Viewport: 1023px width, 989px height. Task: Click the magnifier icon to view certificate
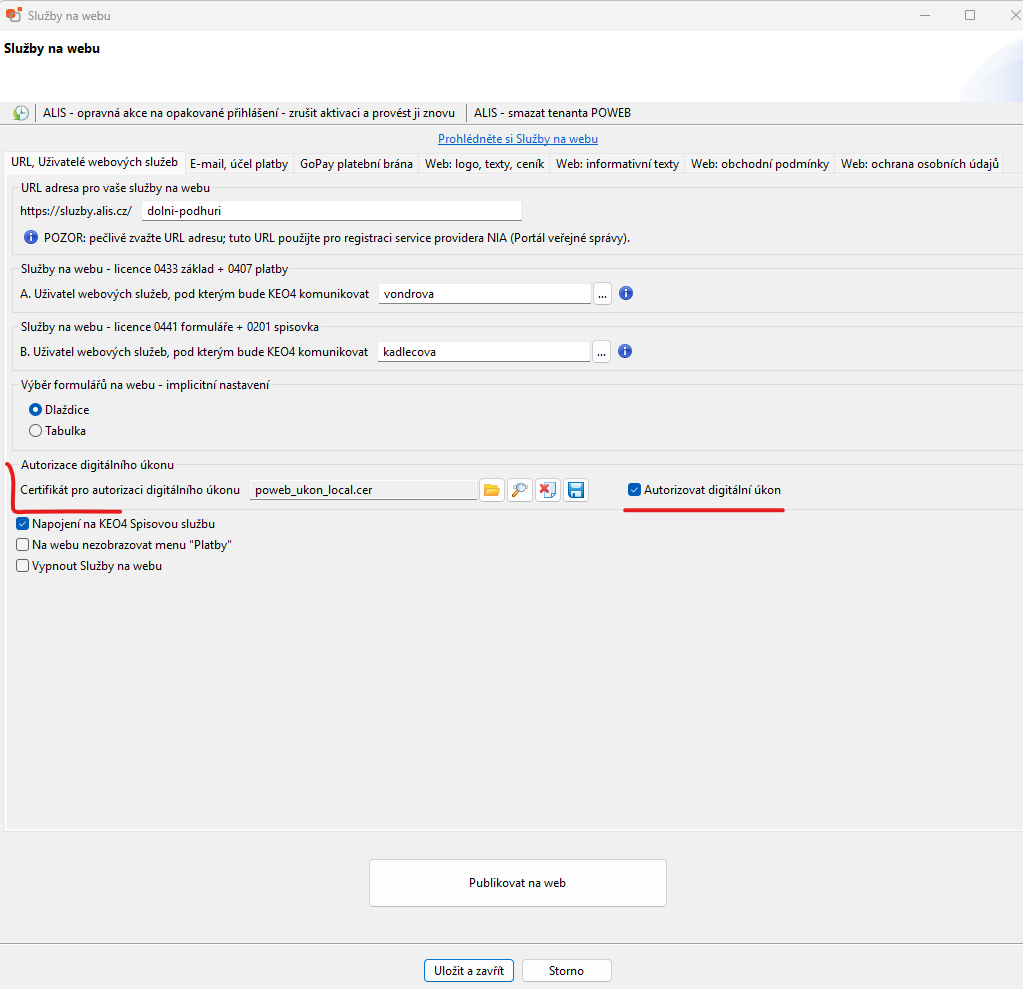click(x=519, y=490)
